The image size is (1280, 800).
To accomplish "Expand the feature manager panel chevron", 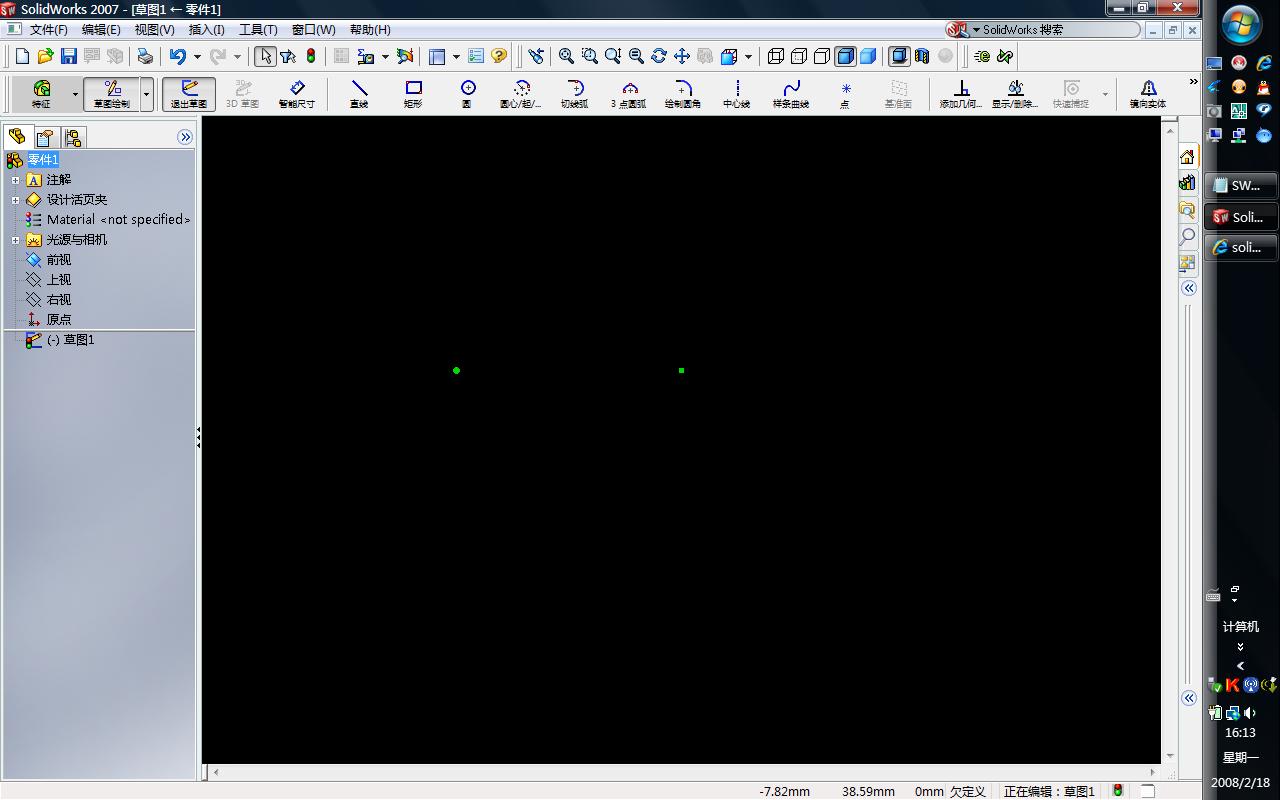I will (x=185, y=137).
